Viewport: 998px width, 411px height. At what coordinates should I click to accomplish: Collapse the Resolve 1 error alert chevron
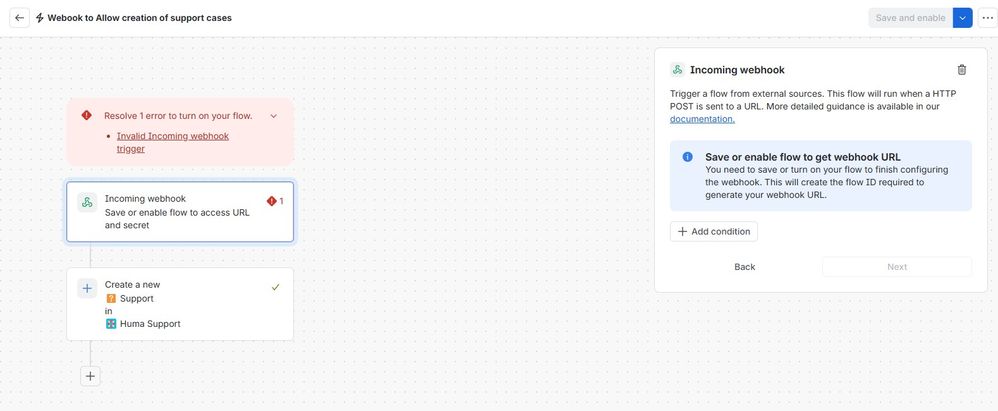click(274, 116)
